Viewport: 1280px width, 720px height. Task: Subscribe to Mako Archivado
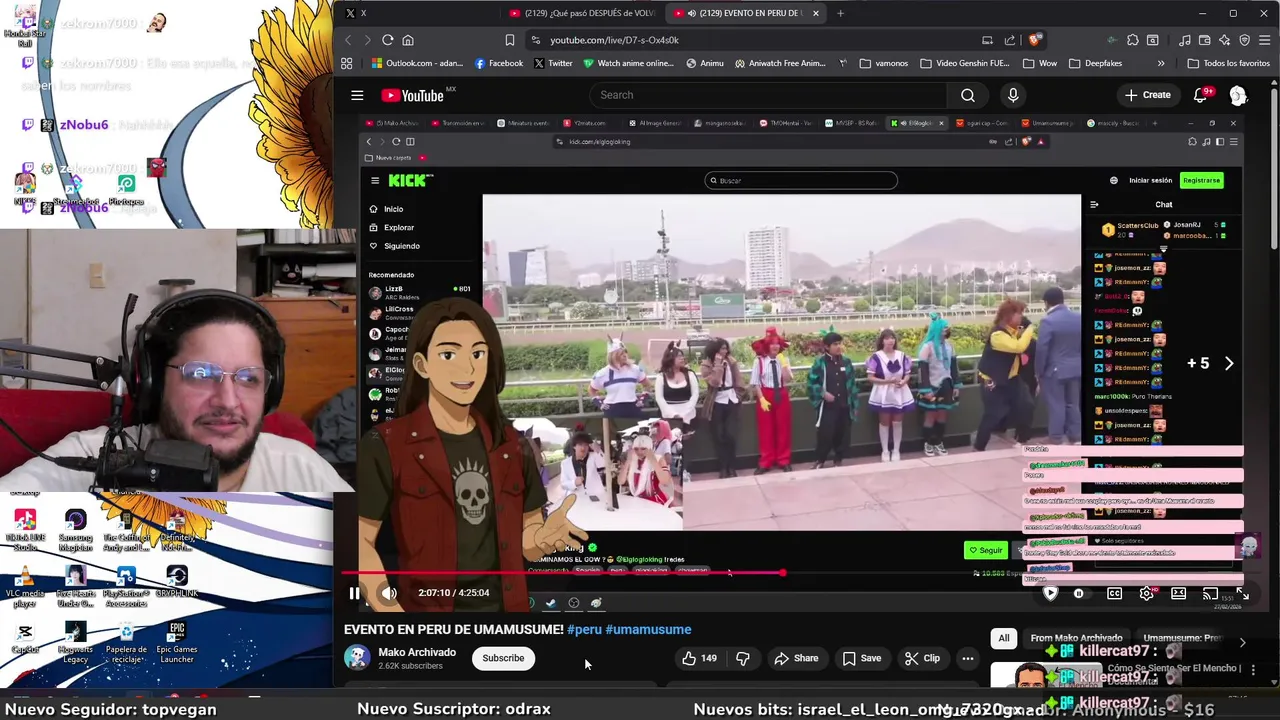click(503, 658)
